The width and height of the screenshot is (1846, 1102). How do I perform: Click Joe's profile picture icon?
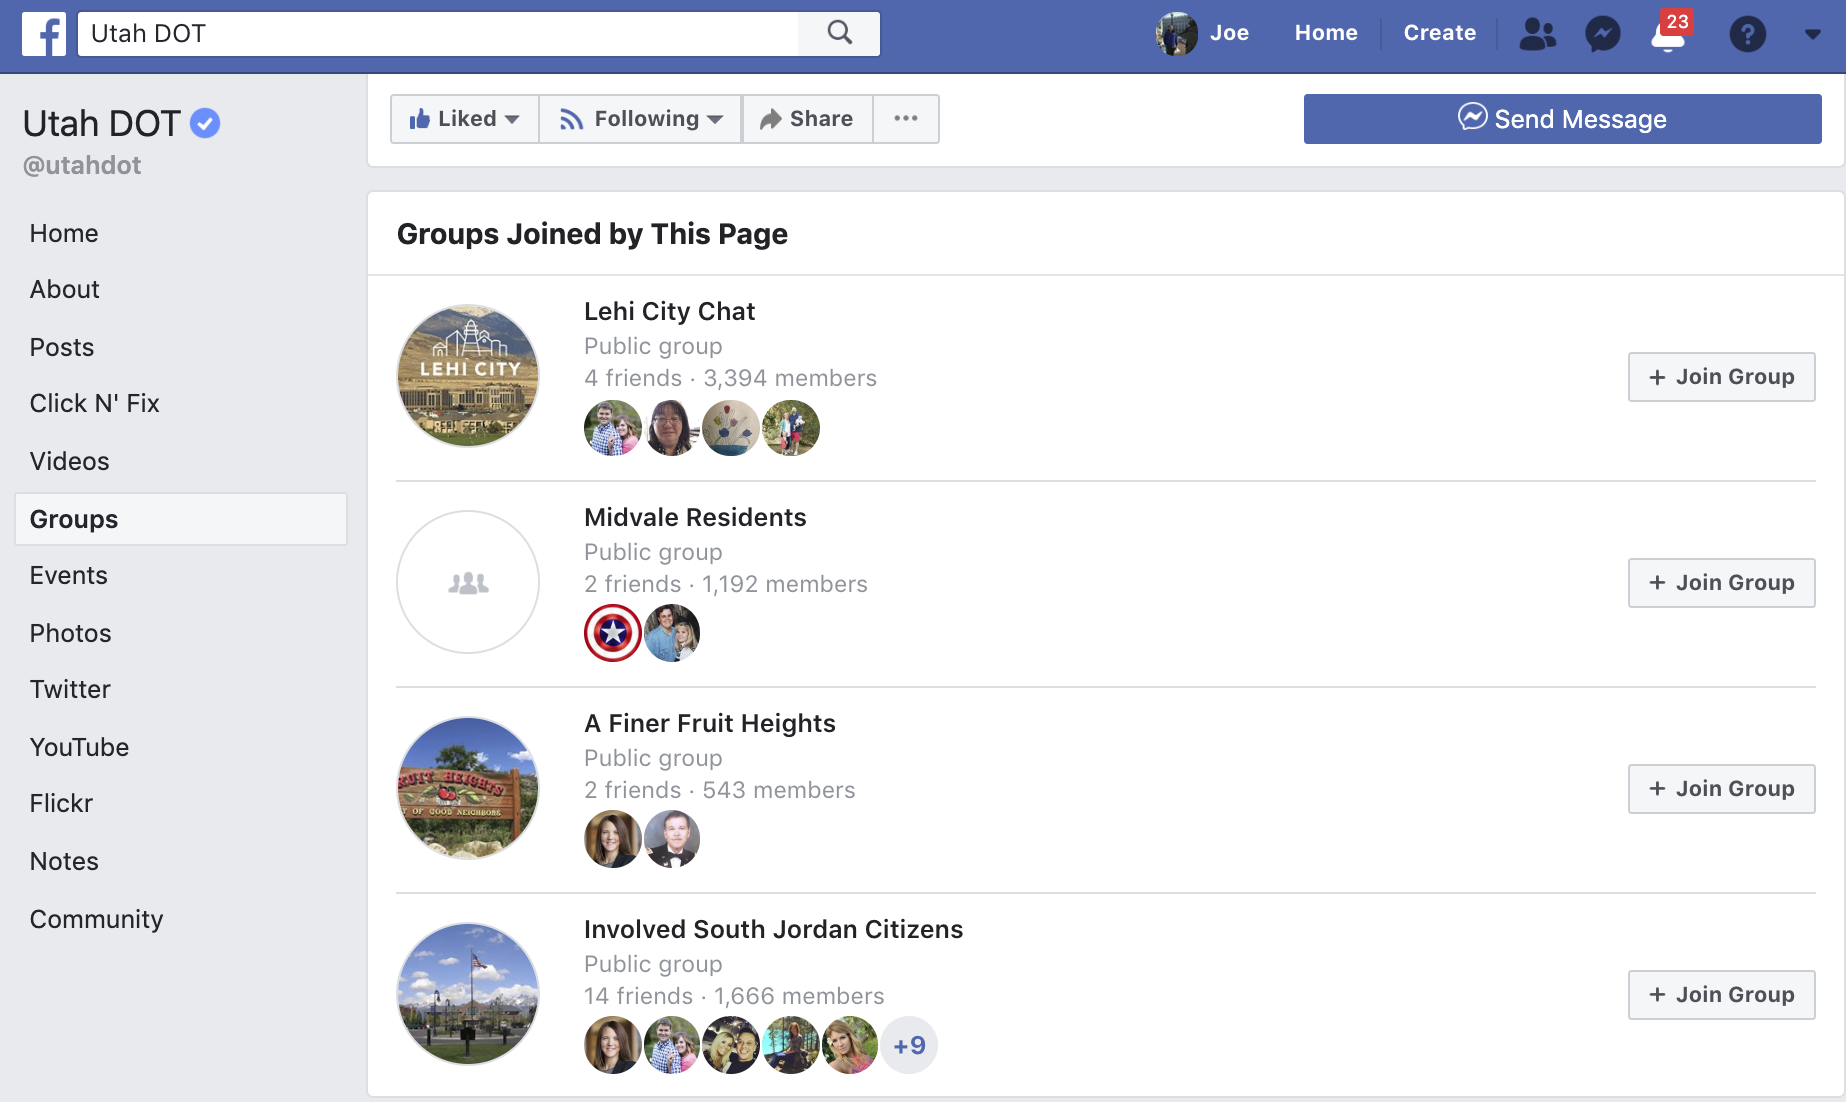tap(1176, 33)
